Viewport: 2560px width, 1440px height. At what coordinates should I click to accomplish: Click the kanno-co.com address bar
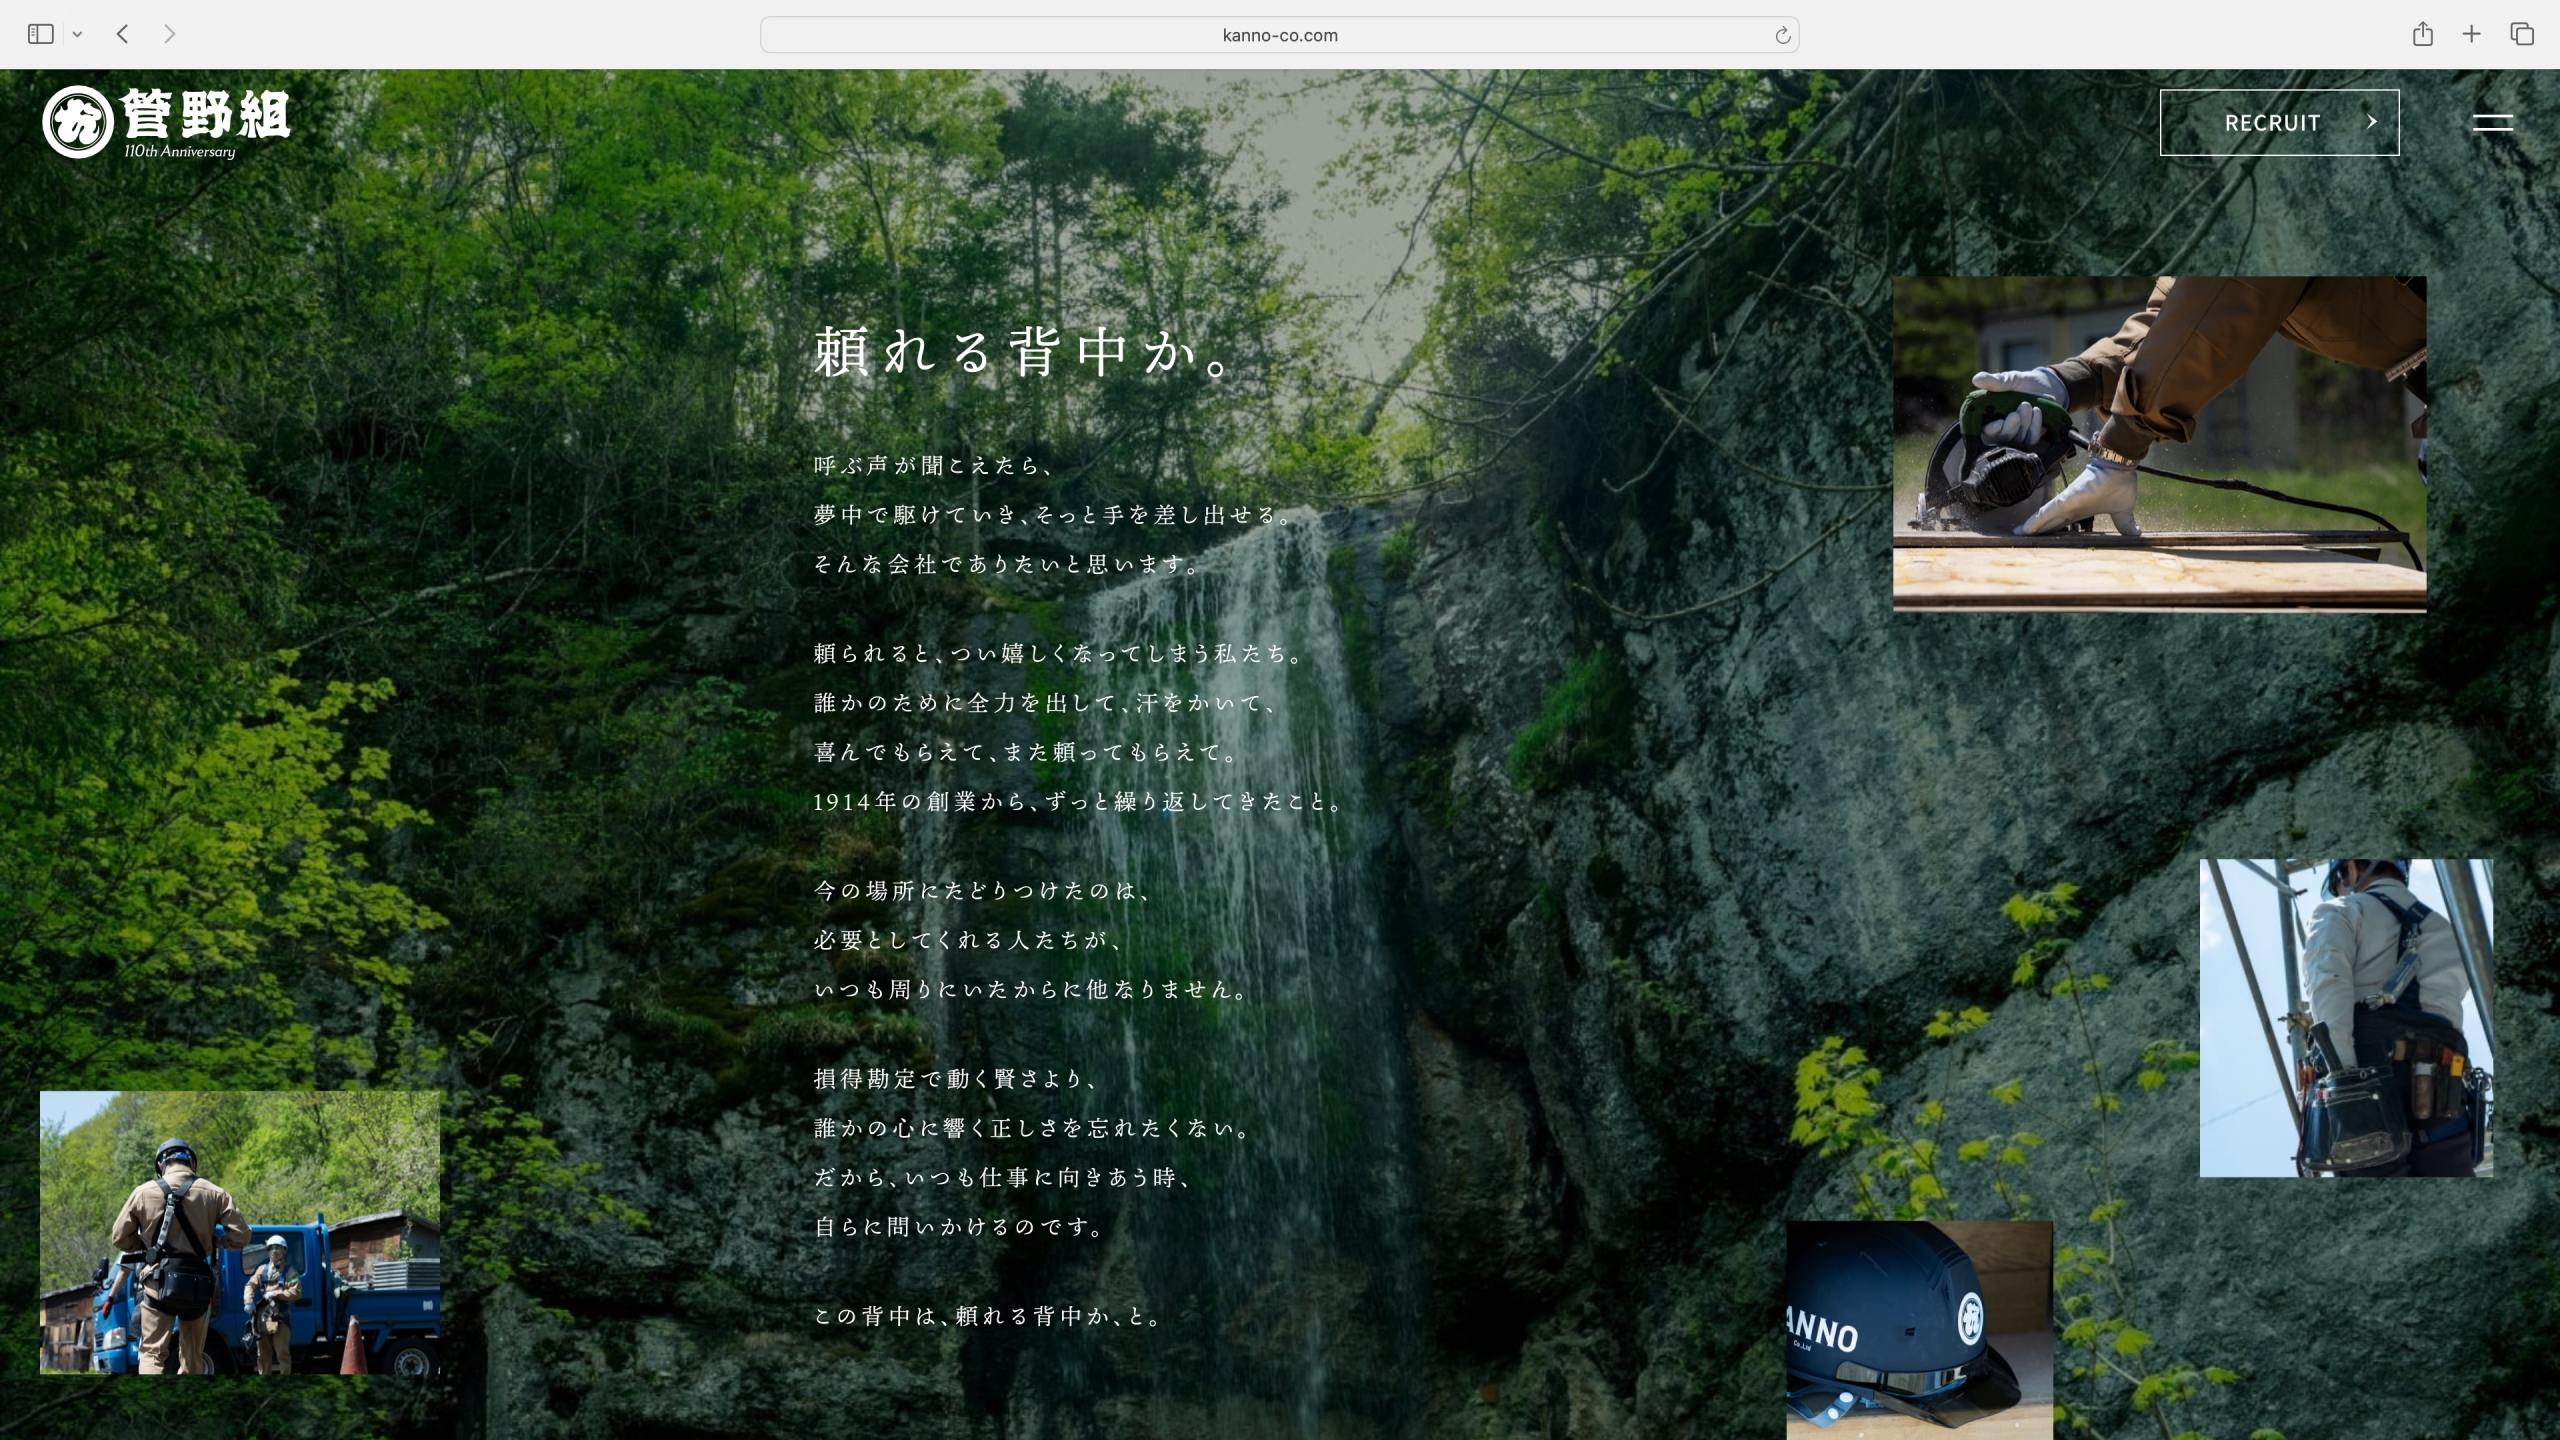point(1279,35)
